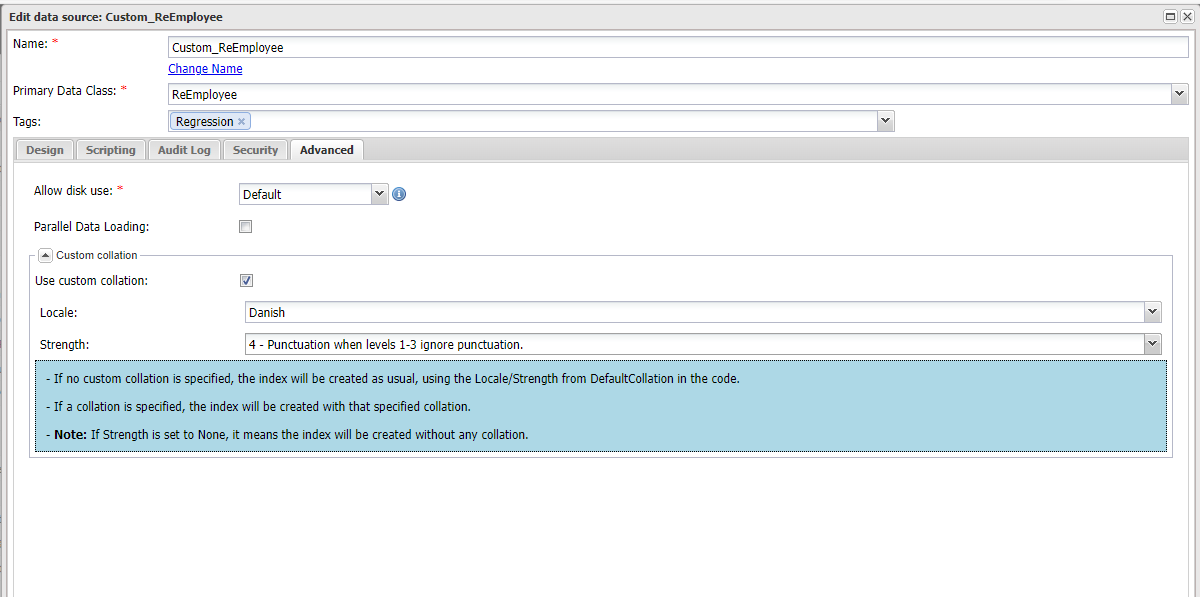The image size is (1200, 597).
Task: Click the Name input field
Action: click(678, 47)
